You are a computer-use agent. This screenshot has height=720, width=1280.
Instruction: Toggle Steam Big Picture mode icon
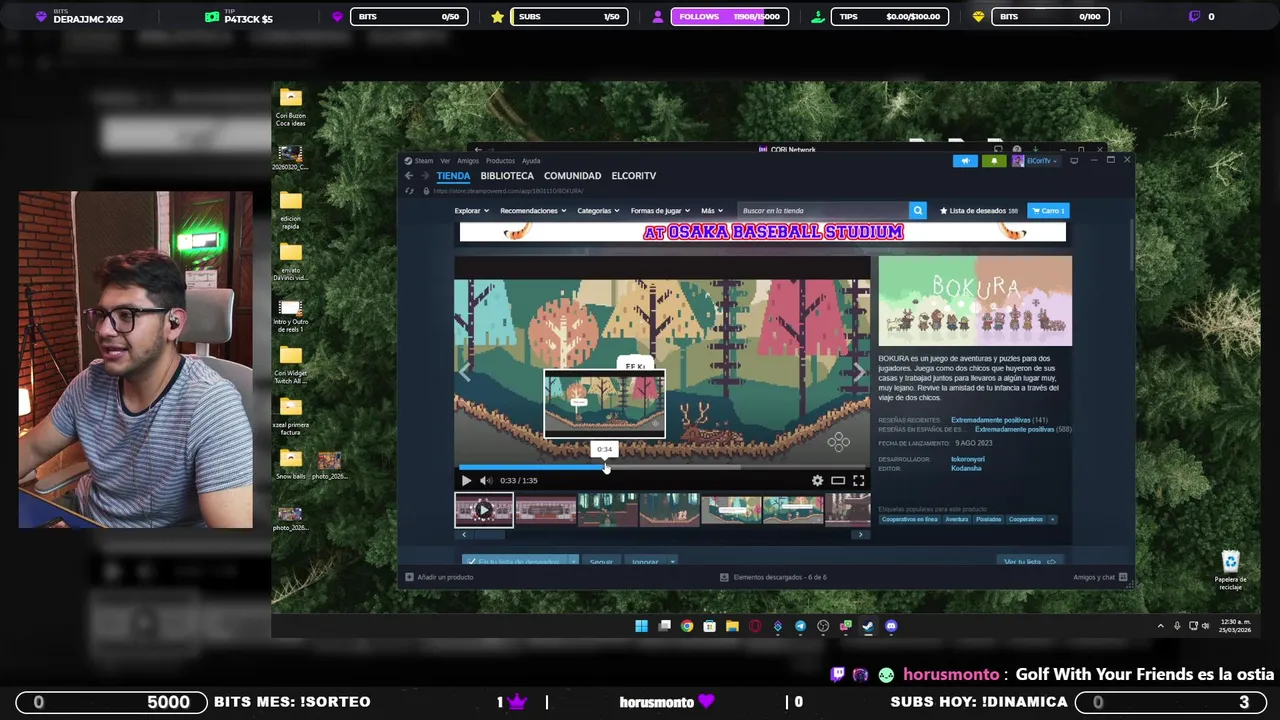point(1074,161)
